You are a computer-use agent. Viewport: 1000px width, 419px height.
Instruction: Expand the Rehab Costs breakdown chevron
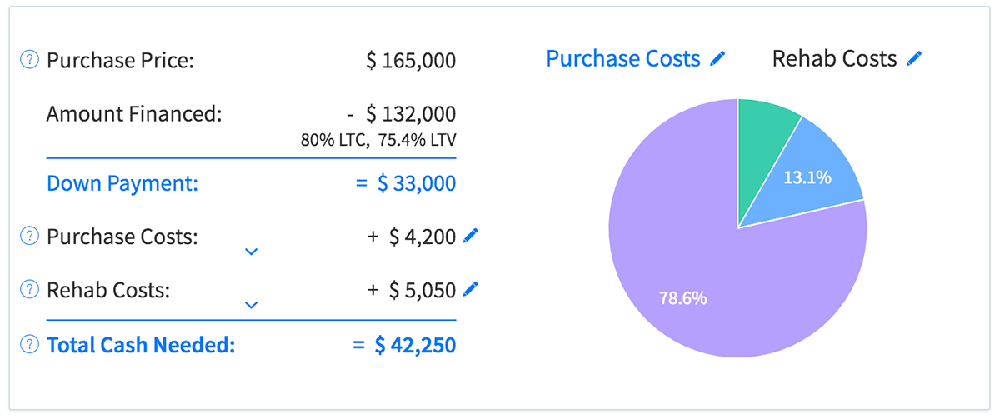click(x=251, y=304)
